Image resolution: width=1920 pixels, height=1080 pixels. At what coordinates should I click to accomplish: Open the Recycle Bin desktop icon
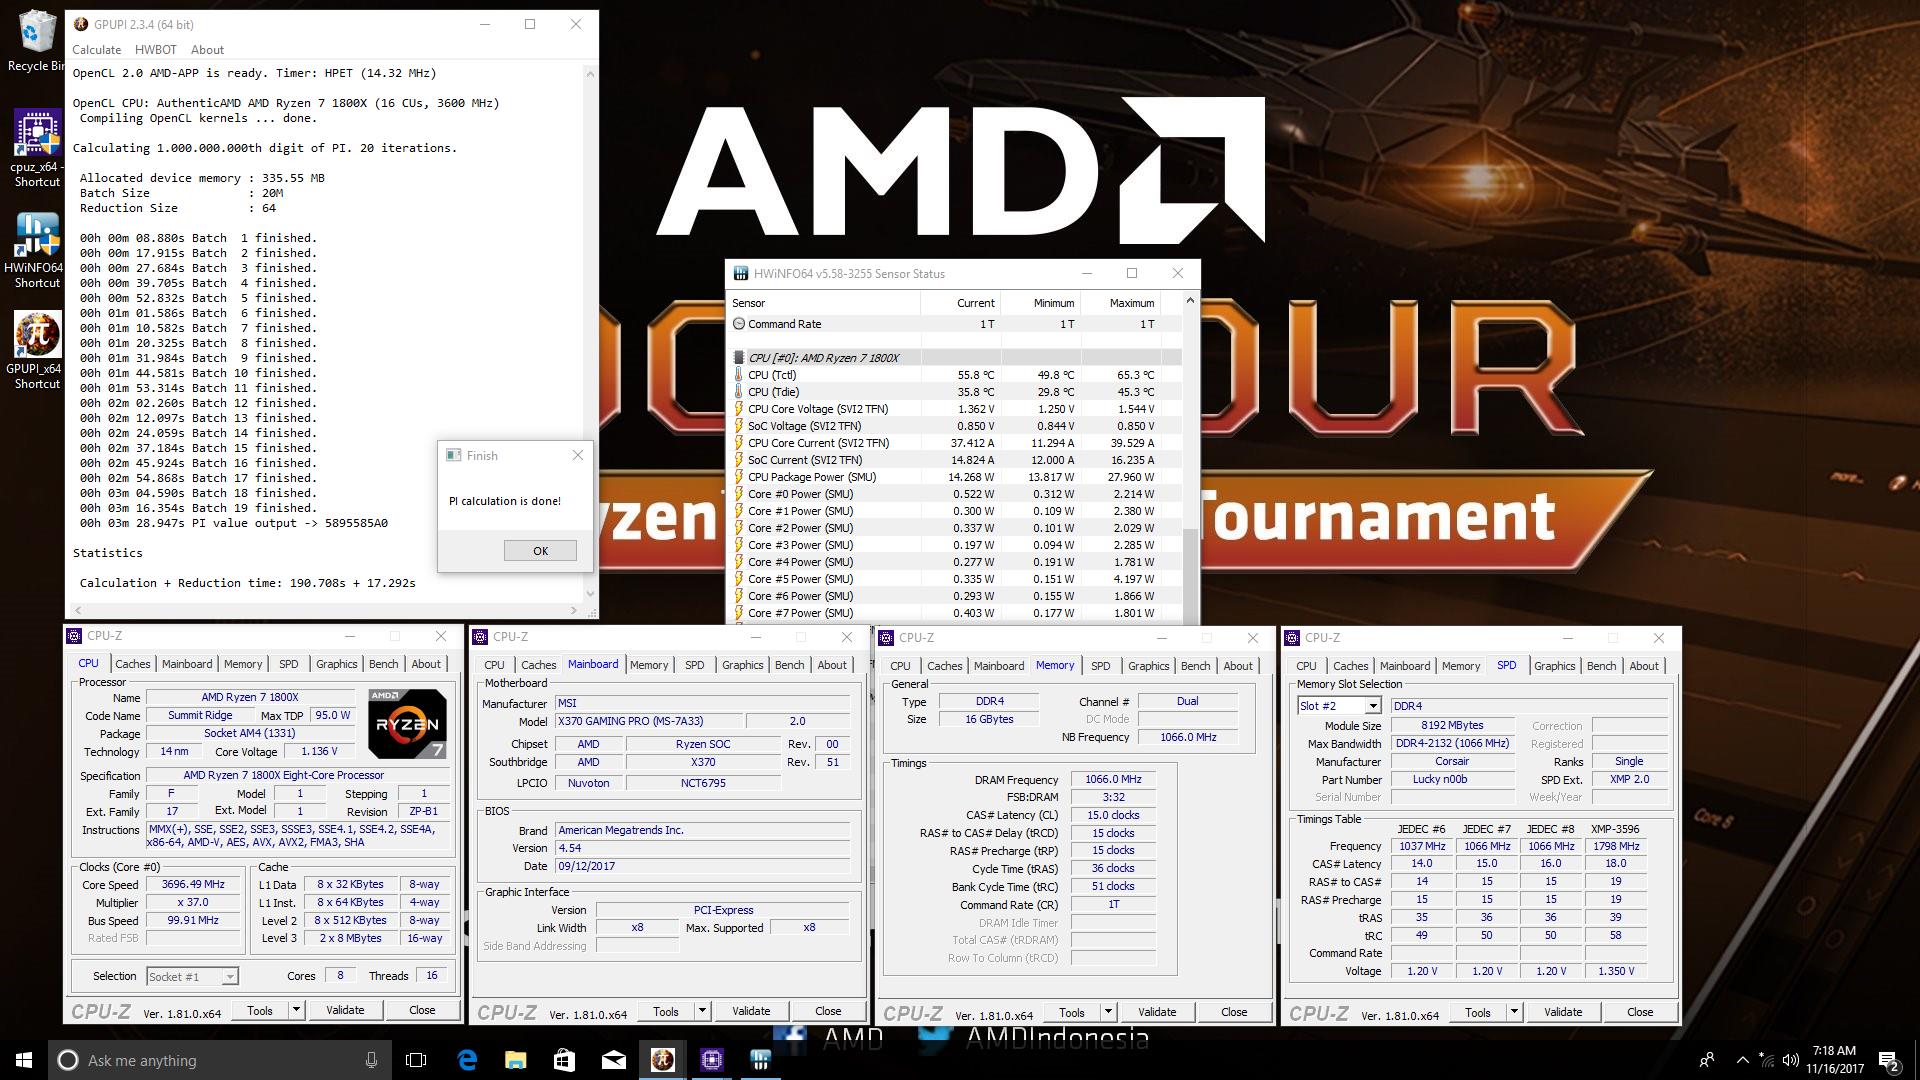tap(36, 40)
